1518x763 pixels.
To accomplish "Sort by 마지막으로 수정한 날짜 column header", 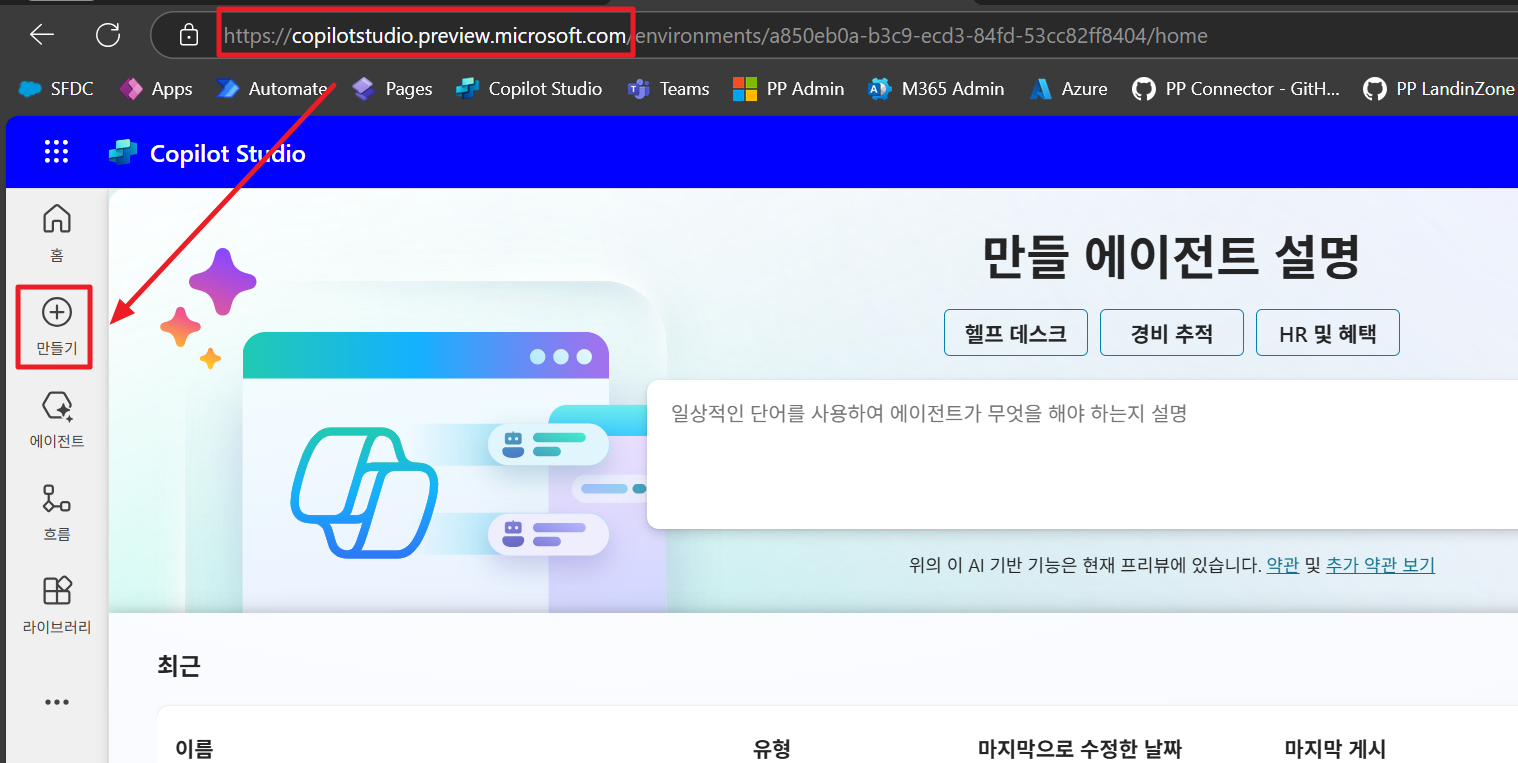I will (x=1080, y=749).
